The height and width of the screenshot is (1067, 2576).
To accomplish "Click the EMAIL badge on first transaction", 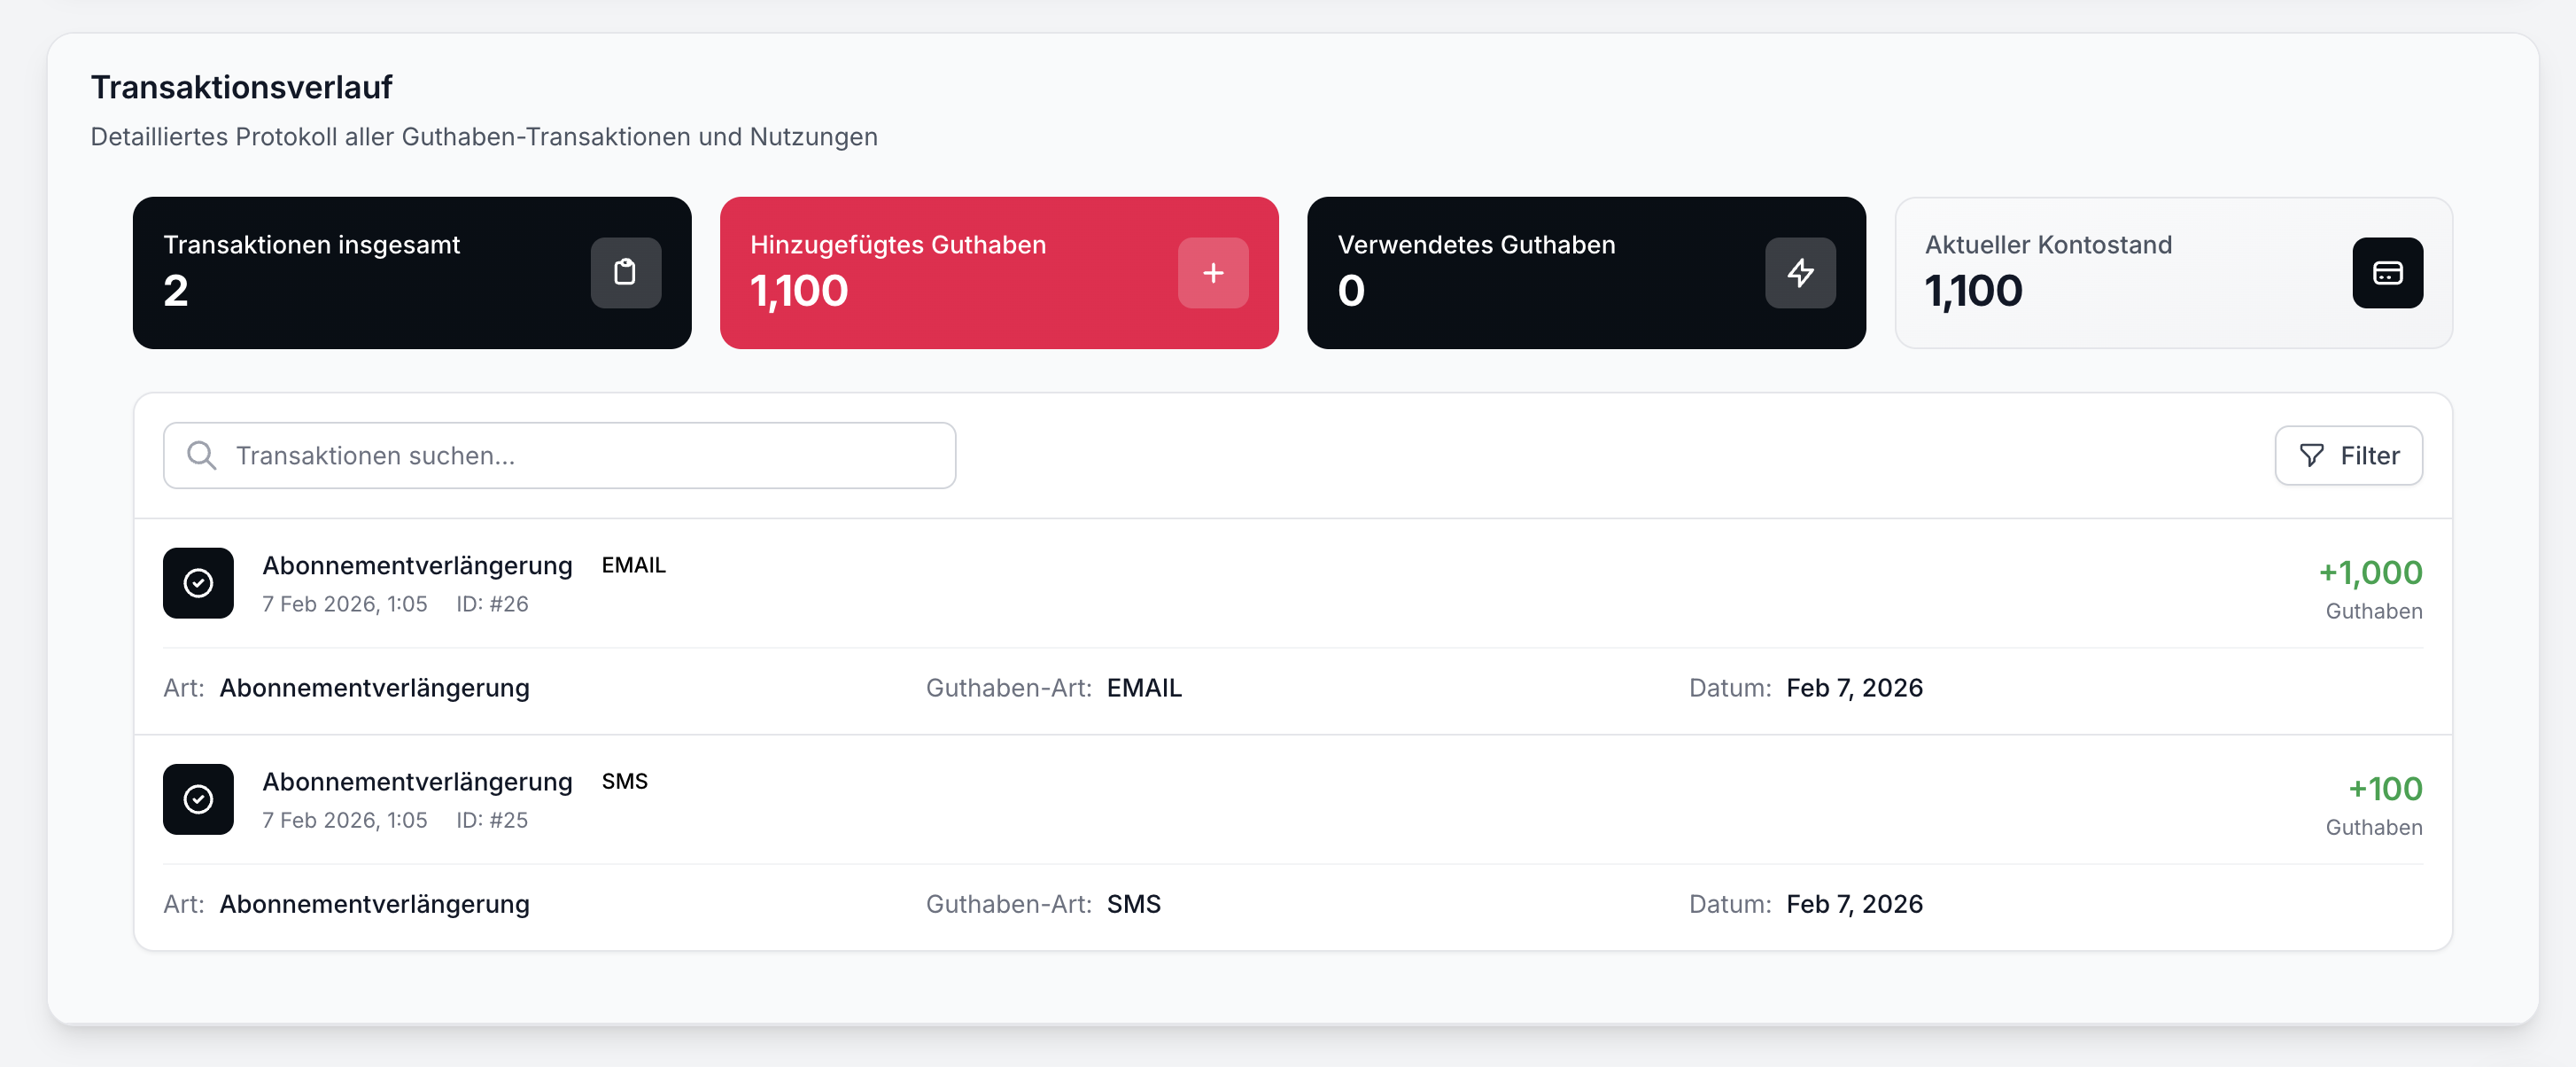I will coord(633,565).
